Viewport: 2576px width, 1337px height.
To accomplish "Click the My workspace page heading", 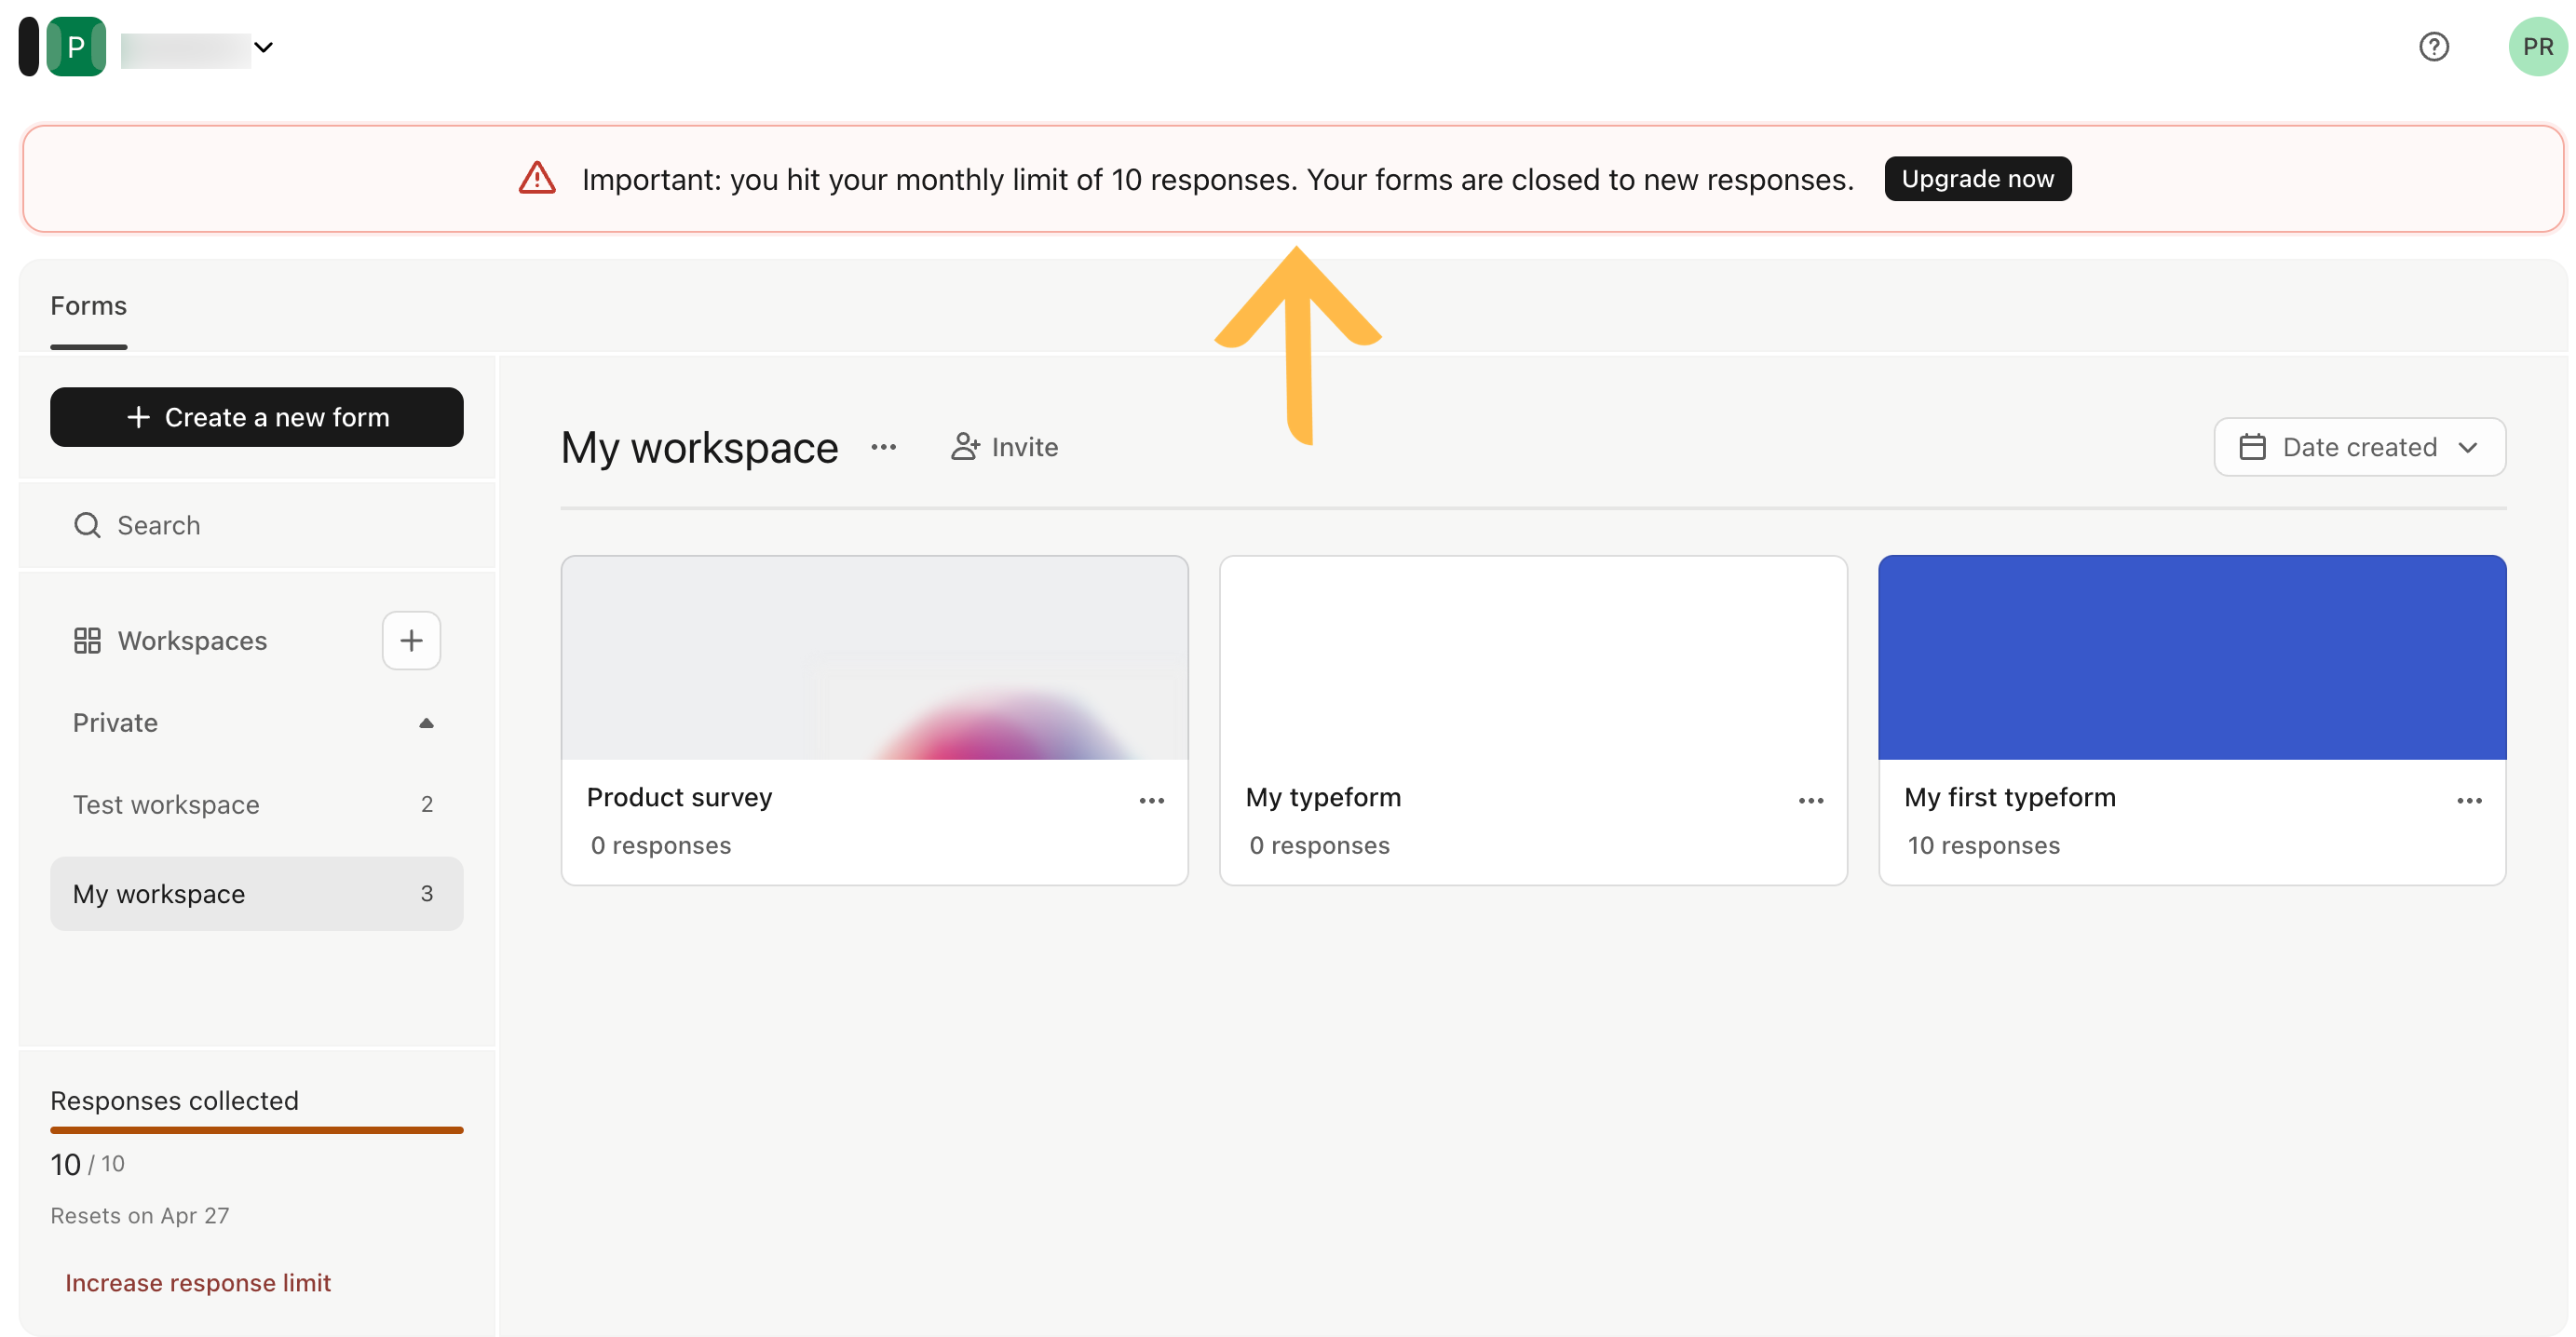I will pyautogui.click(x=699, y=447).
